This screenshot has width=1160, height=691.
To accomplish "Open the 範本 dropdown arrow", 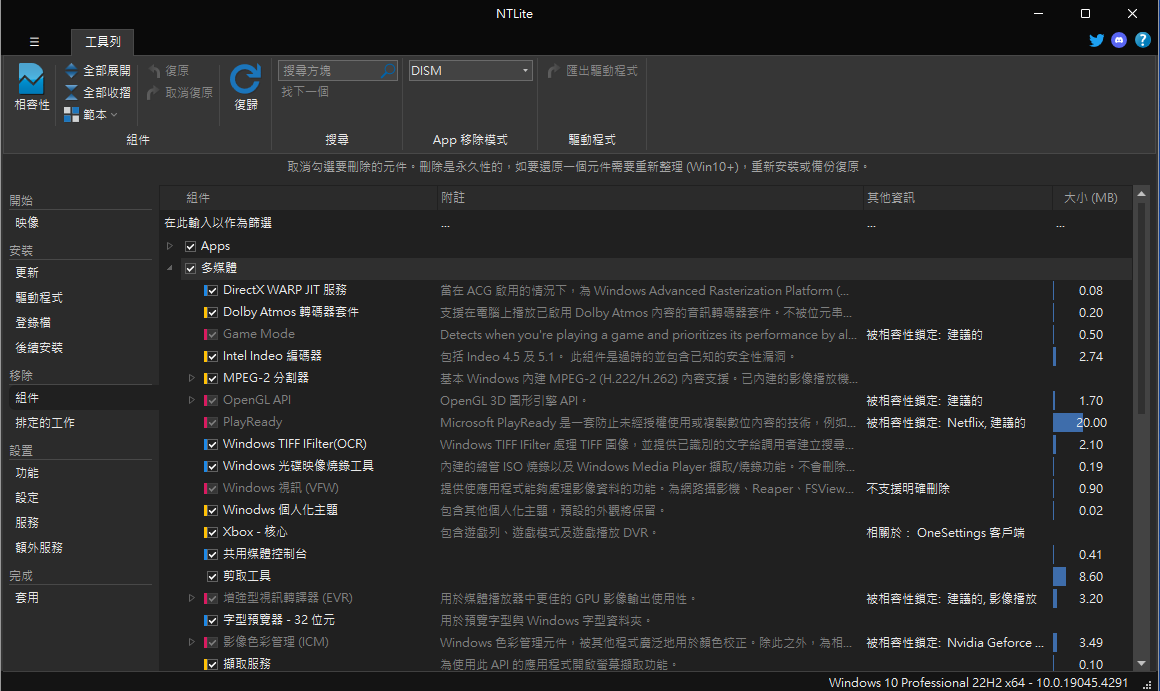I will (x=114, y=115).
